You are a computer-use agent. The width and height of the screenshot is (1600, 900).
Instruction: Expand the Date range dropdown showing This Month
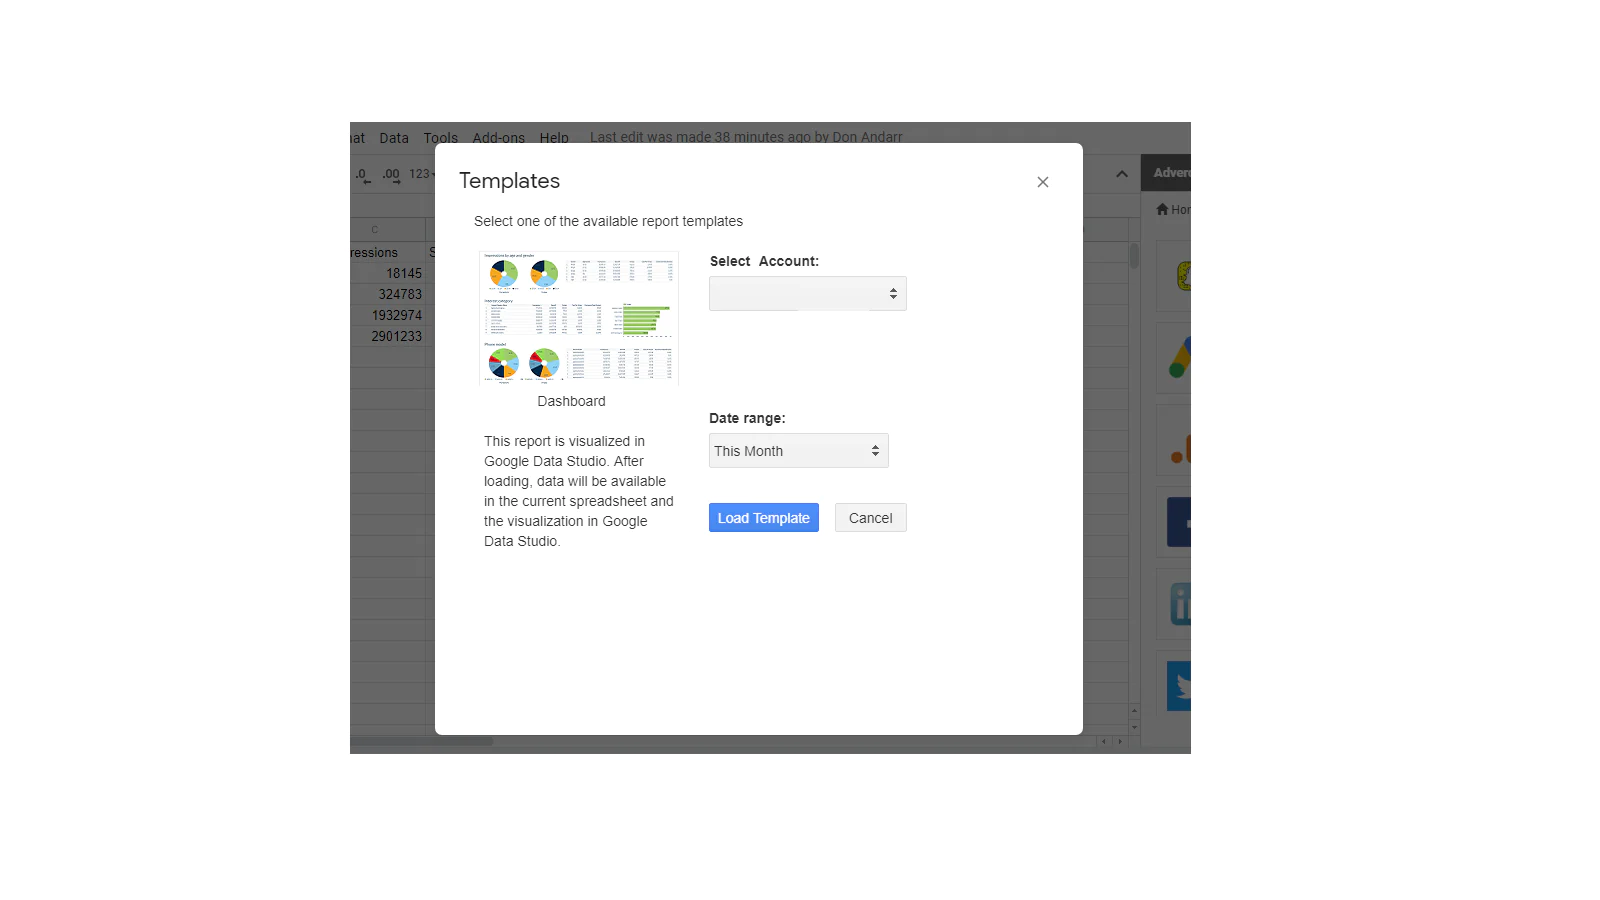tap(799, 451)
